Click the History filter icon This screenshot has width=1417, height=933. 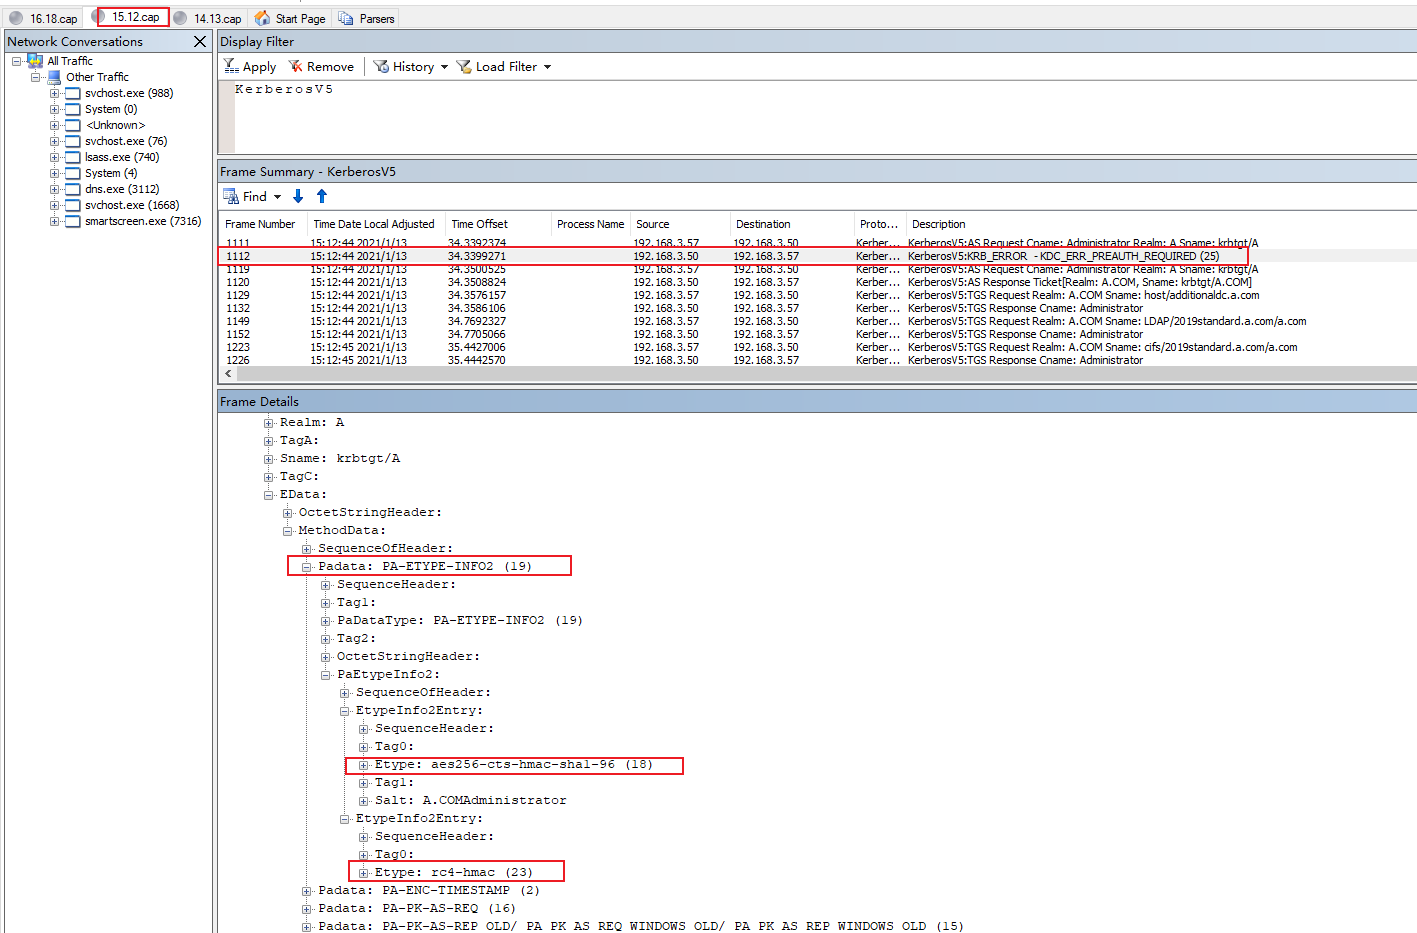[x=381, y=66]
